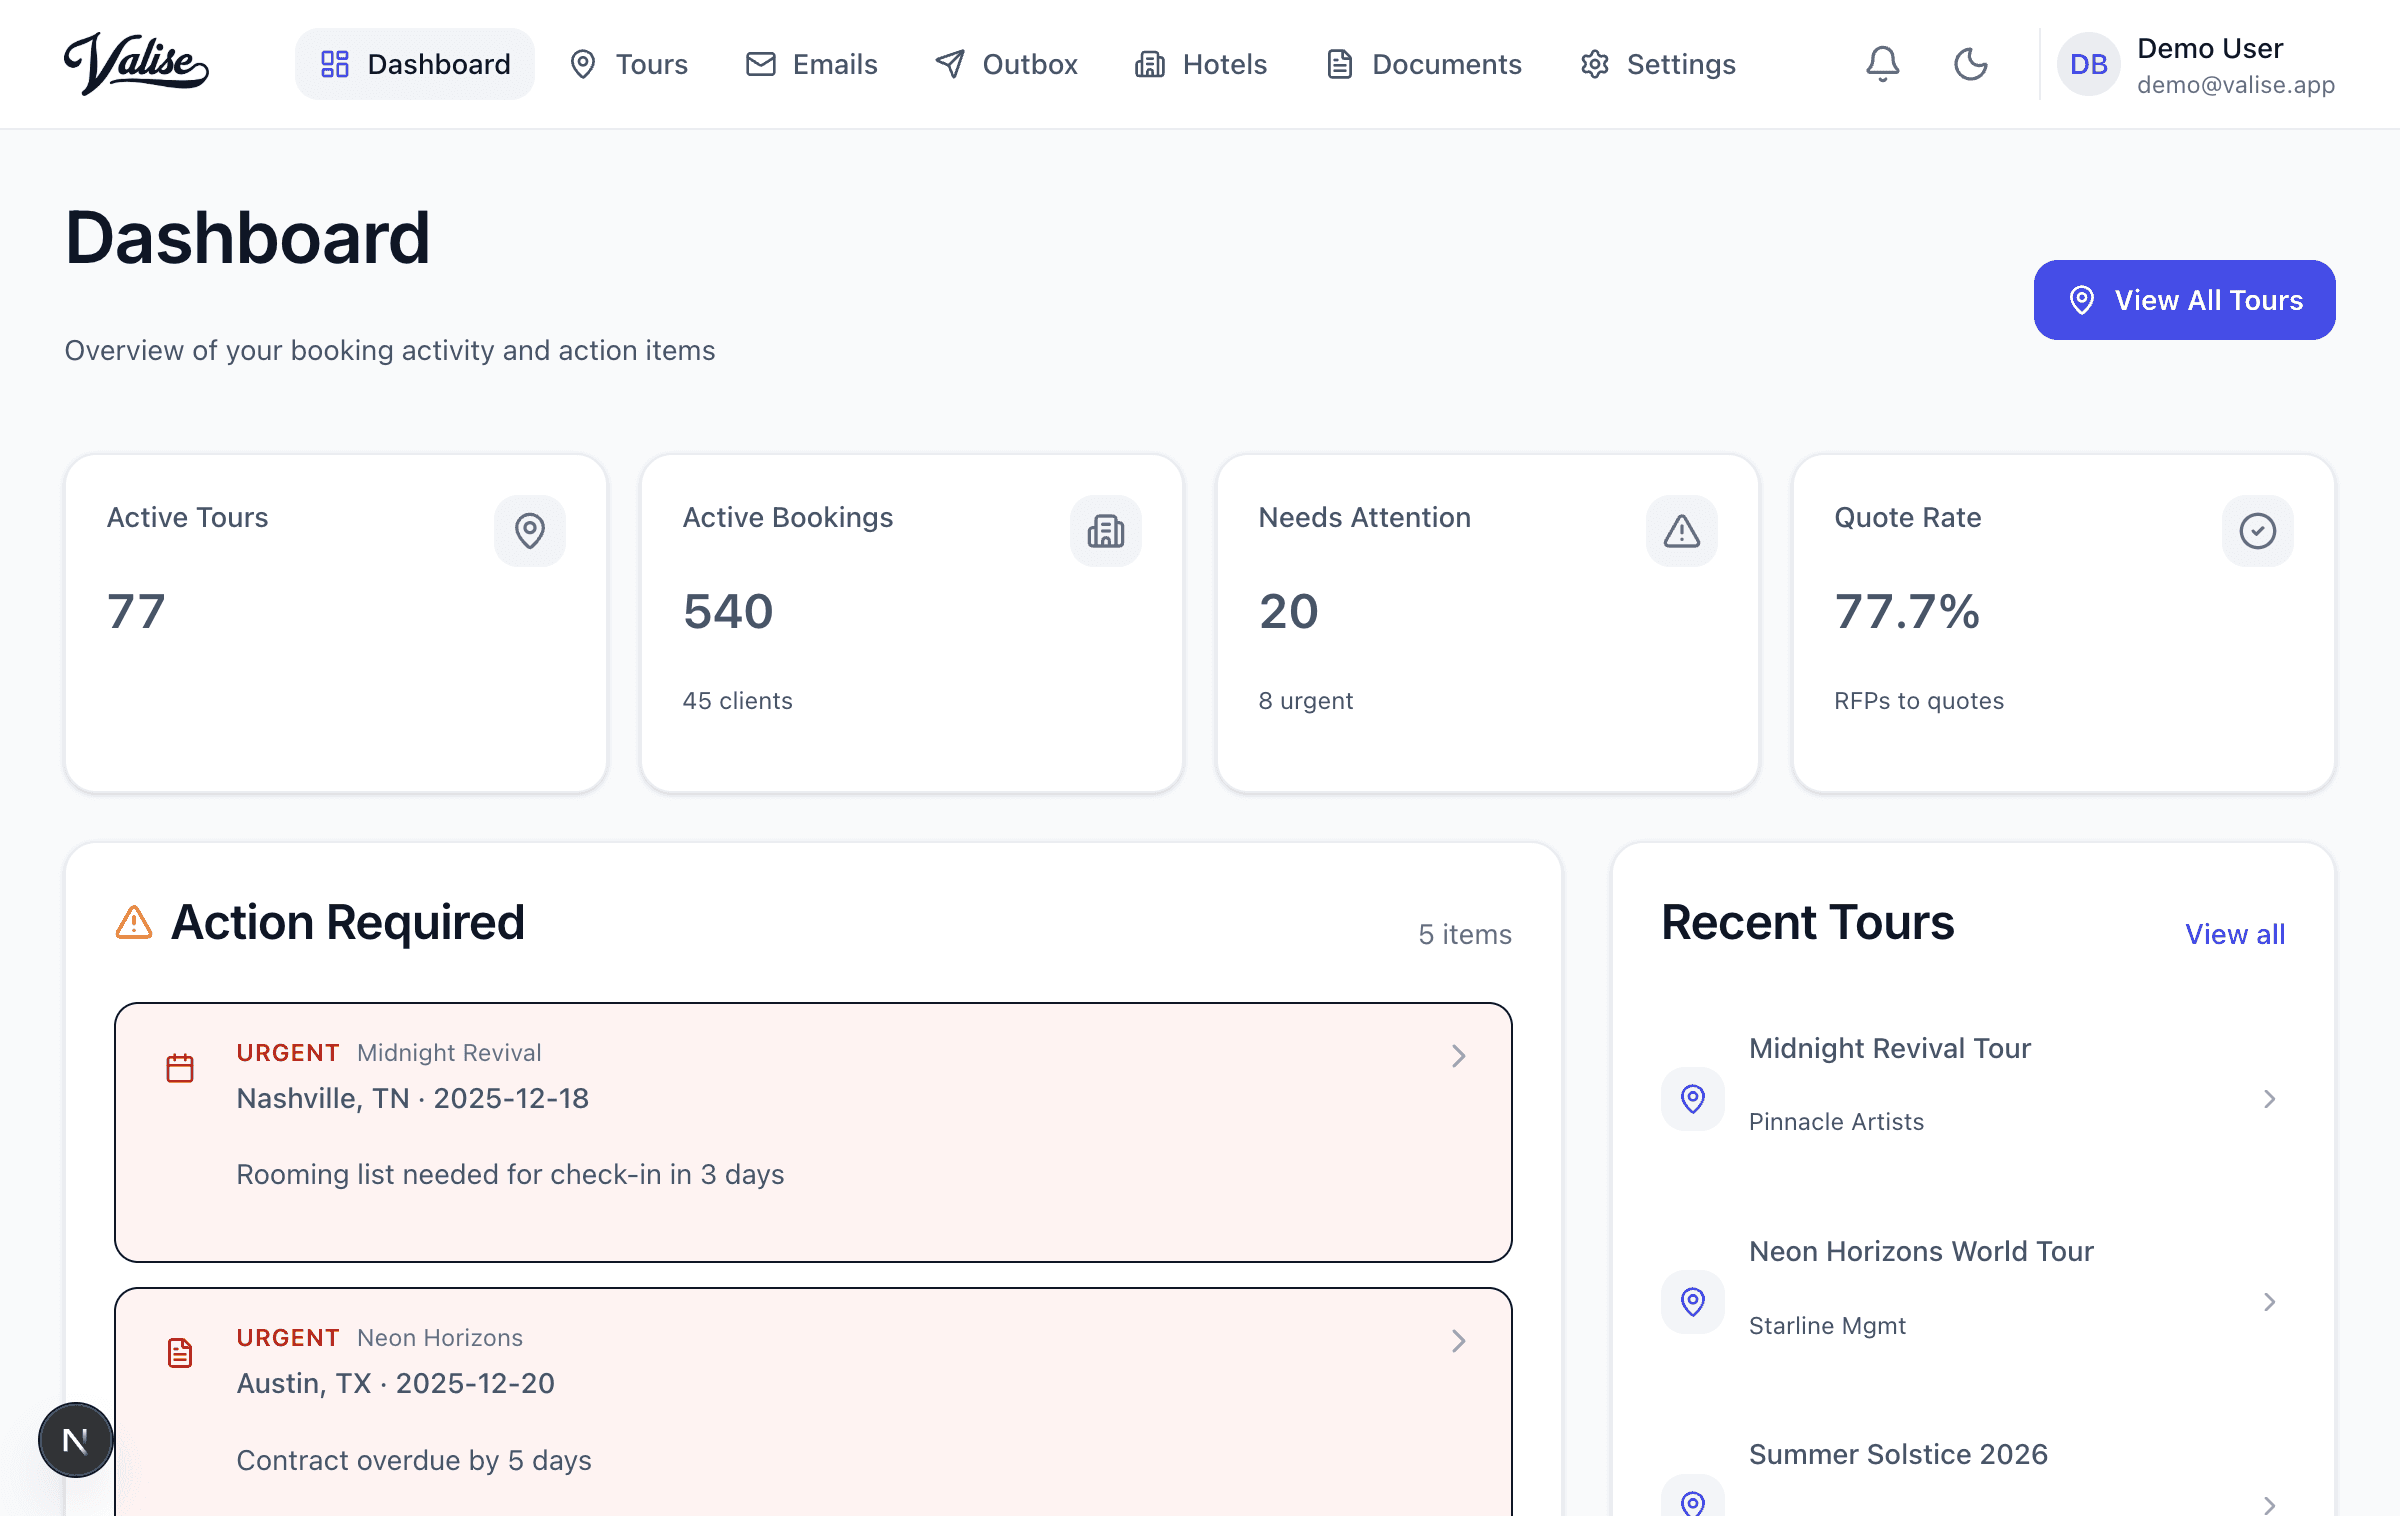Select the Active Bookings value 540
The height and width of the screenshot is (1516, 2400).
pyautogui.click(x=728, y=611)
